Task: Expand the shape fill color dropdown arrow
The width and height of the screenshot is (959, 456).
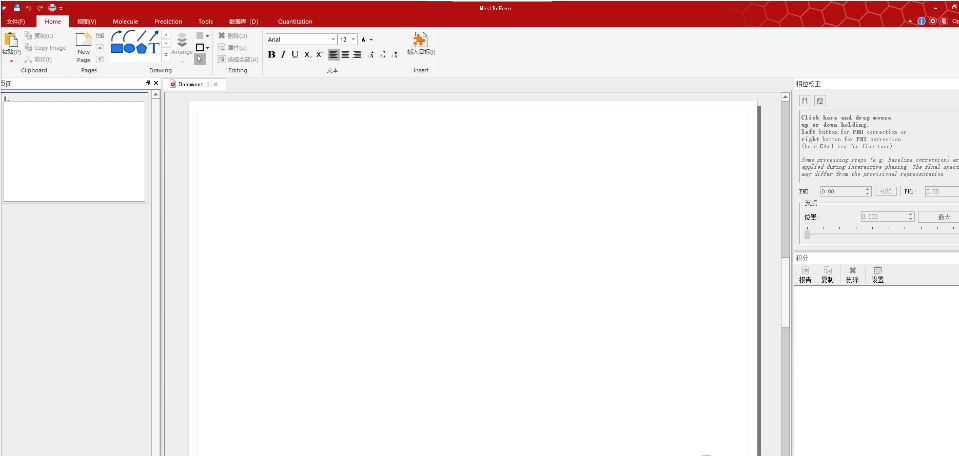Action: 208,36
